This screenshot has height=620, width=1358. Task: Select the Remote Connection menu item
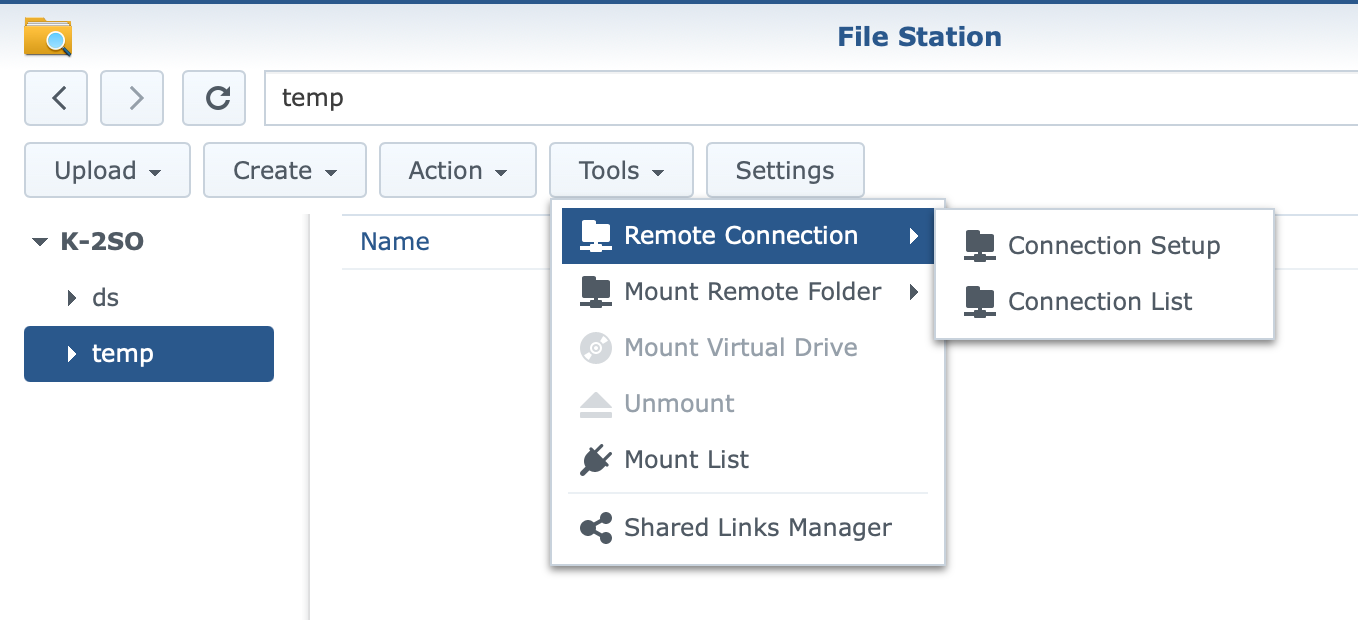(748, 236)
